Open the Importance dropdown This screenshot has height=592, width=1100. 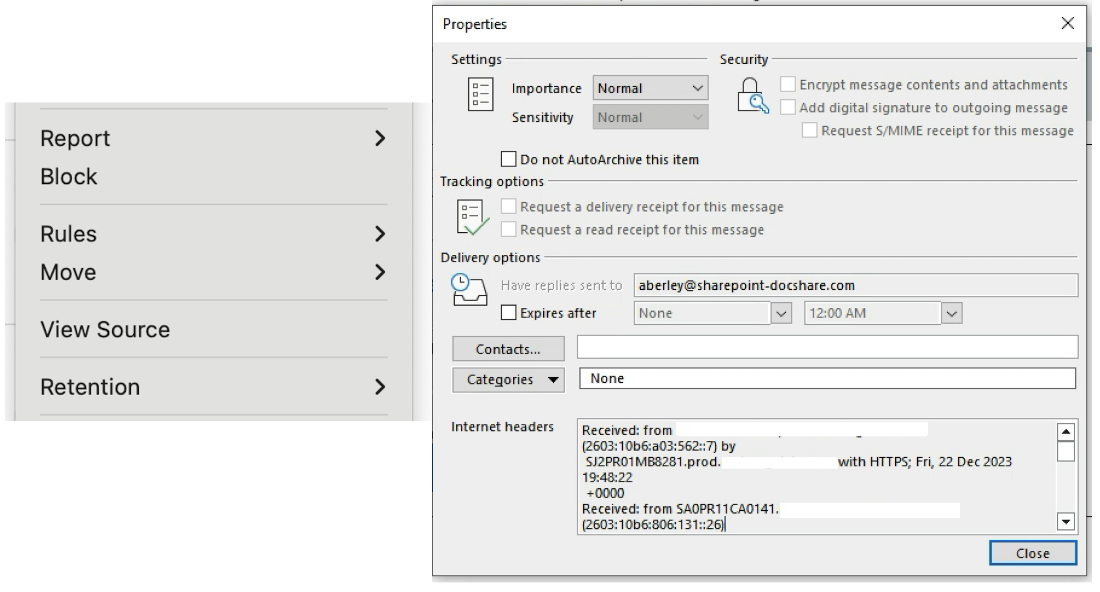[650, 88]
